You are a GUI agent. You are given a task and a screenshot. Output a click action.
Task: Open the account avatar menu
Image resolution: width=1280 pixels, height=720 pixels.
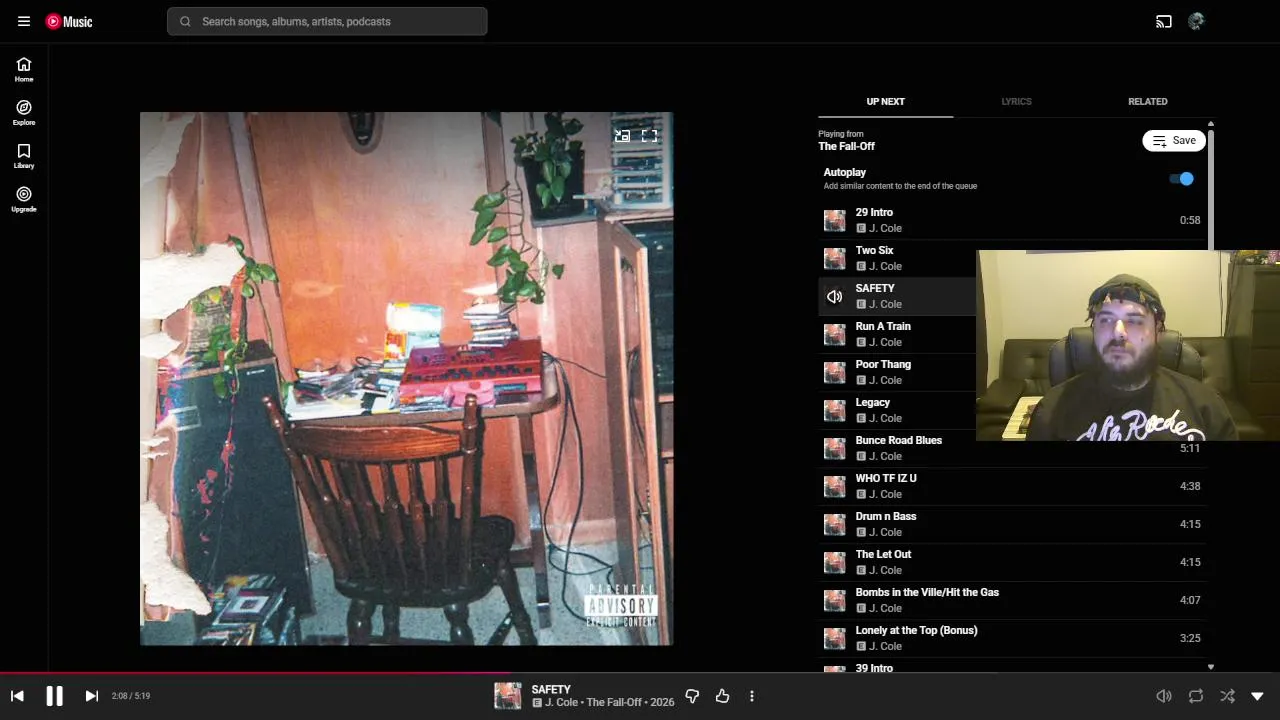[1196, 21]
